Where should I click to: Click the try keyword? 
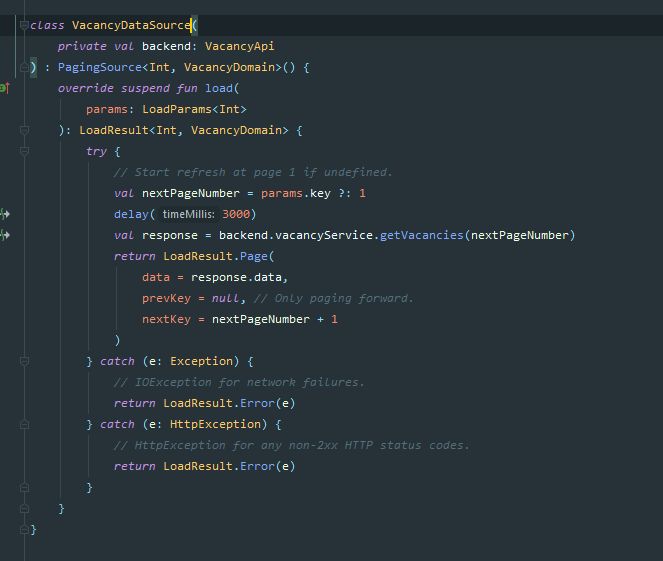tap(96, 151)
